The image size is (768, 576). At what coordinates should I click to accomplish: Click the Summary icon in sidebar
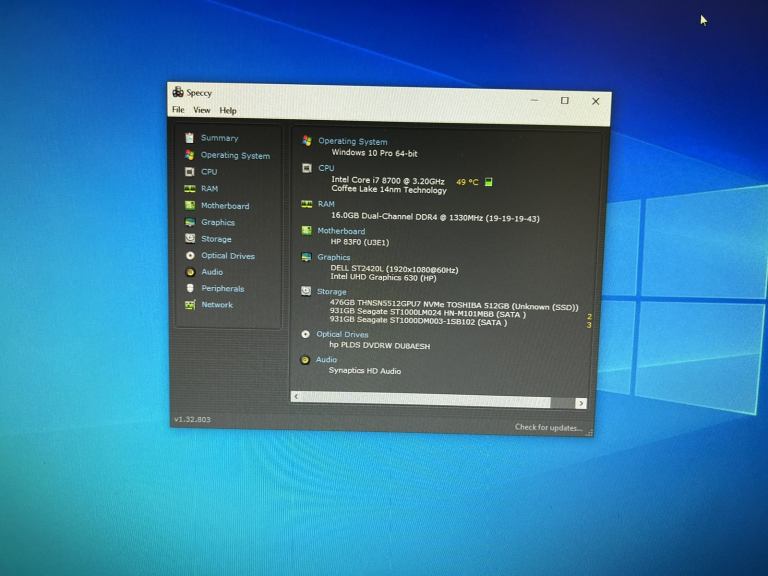click(x=189, y=138)
